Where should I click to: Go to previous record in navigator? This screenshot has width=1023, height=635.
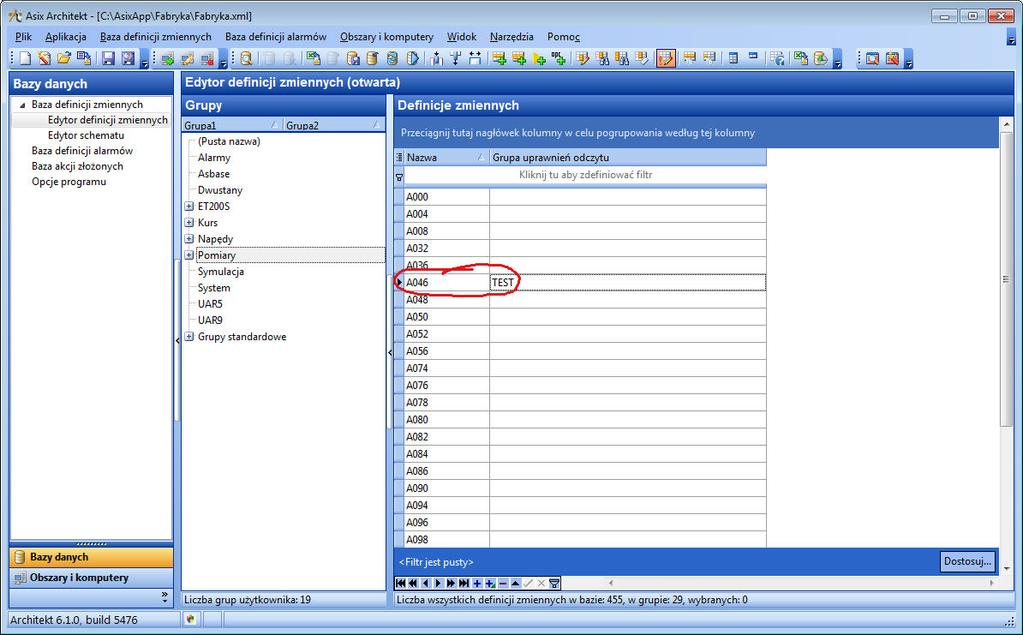[426, 583]
